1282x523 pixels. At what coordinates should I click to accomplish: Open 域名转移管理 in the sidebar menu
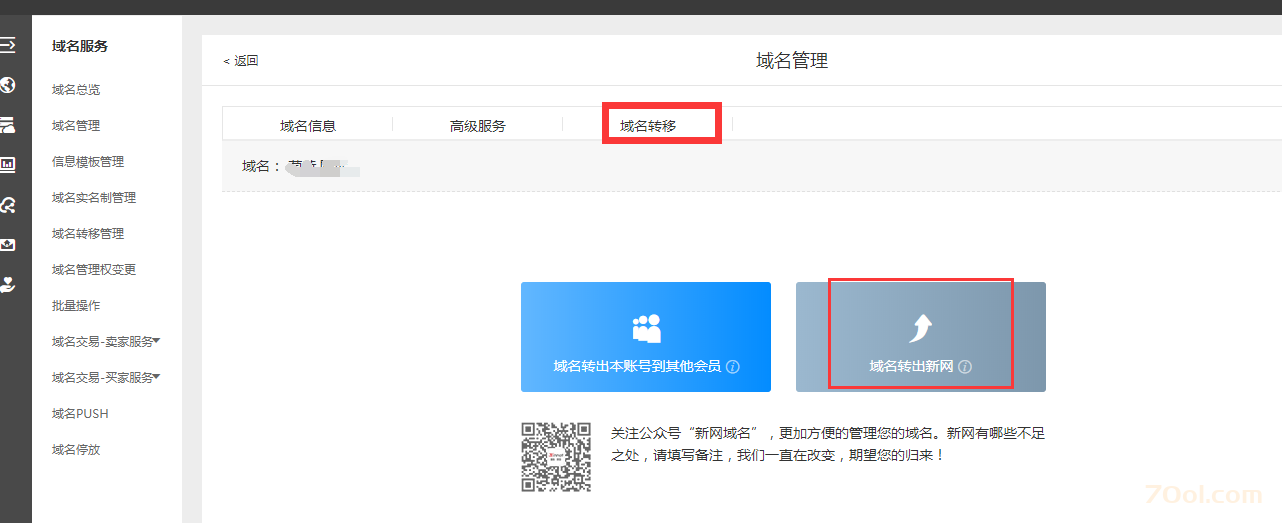[88, 234]
